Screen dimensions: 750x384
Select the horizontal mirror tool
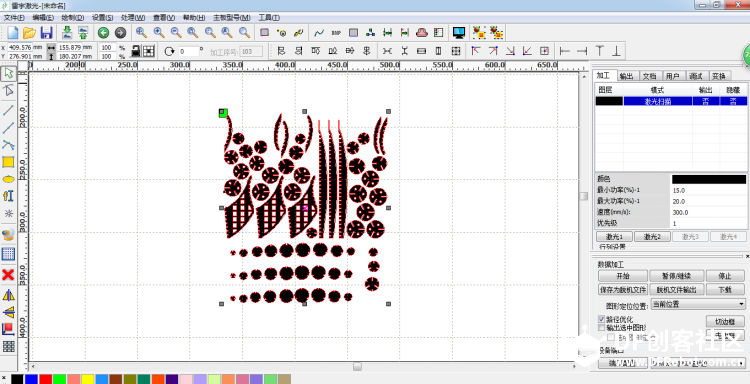click(8, 295)
